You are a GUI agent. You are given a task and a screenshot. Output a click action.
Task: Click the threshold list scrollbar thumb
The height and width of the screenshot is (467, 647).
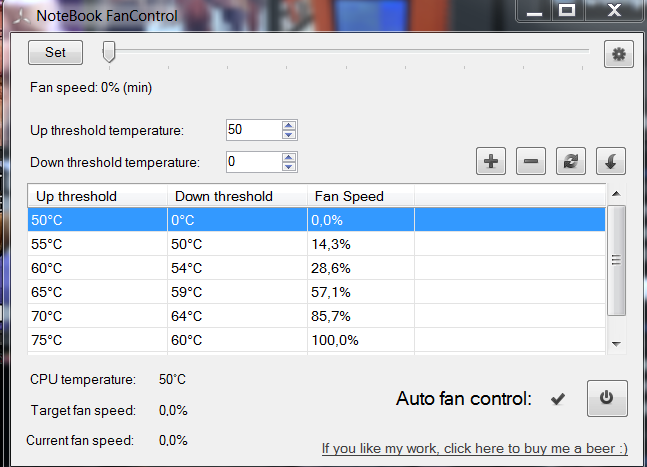616,260
